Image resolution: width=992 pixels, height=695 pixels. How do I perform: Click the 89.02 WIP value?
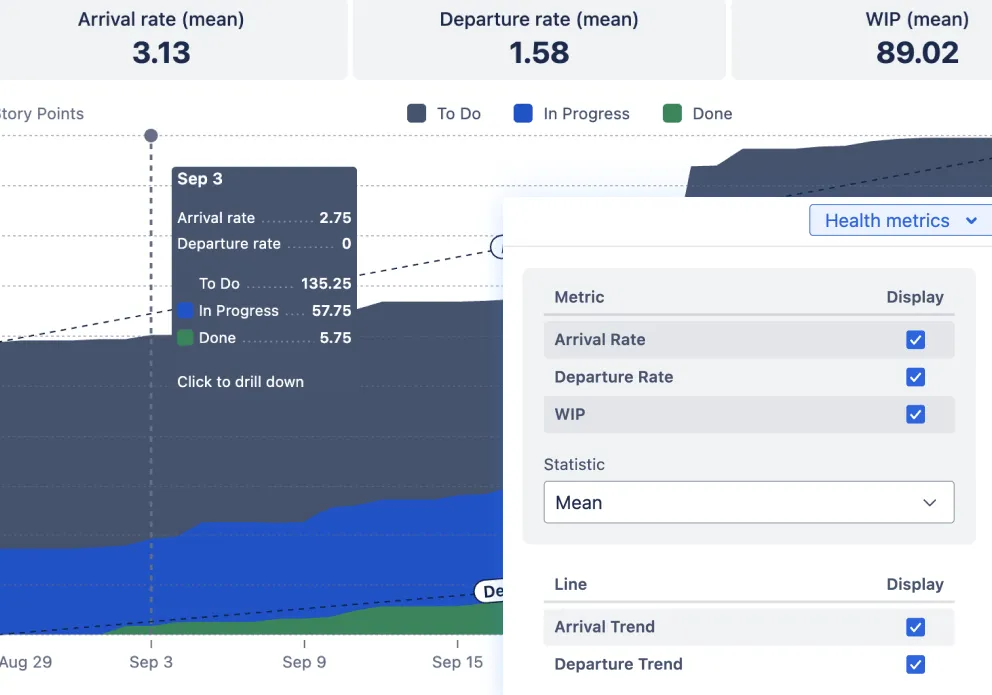pyautogui.click(x=917, y=52)
